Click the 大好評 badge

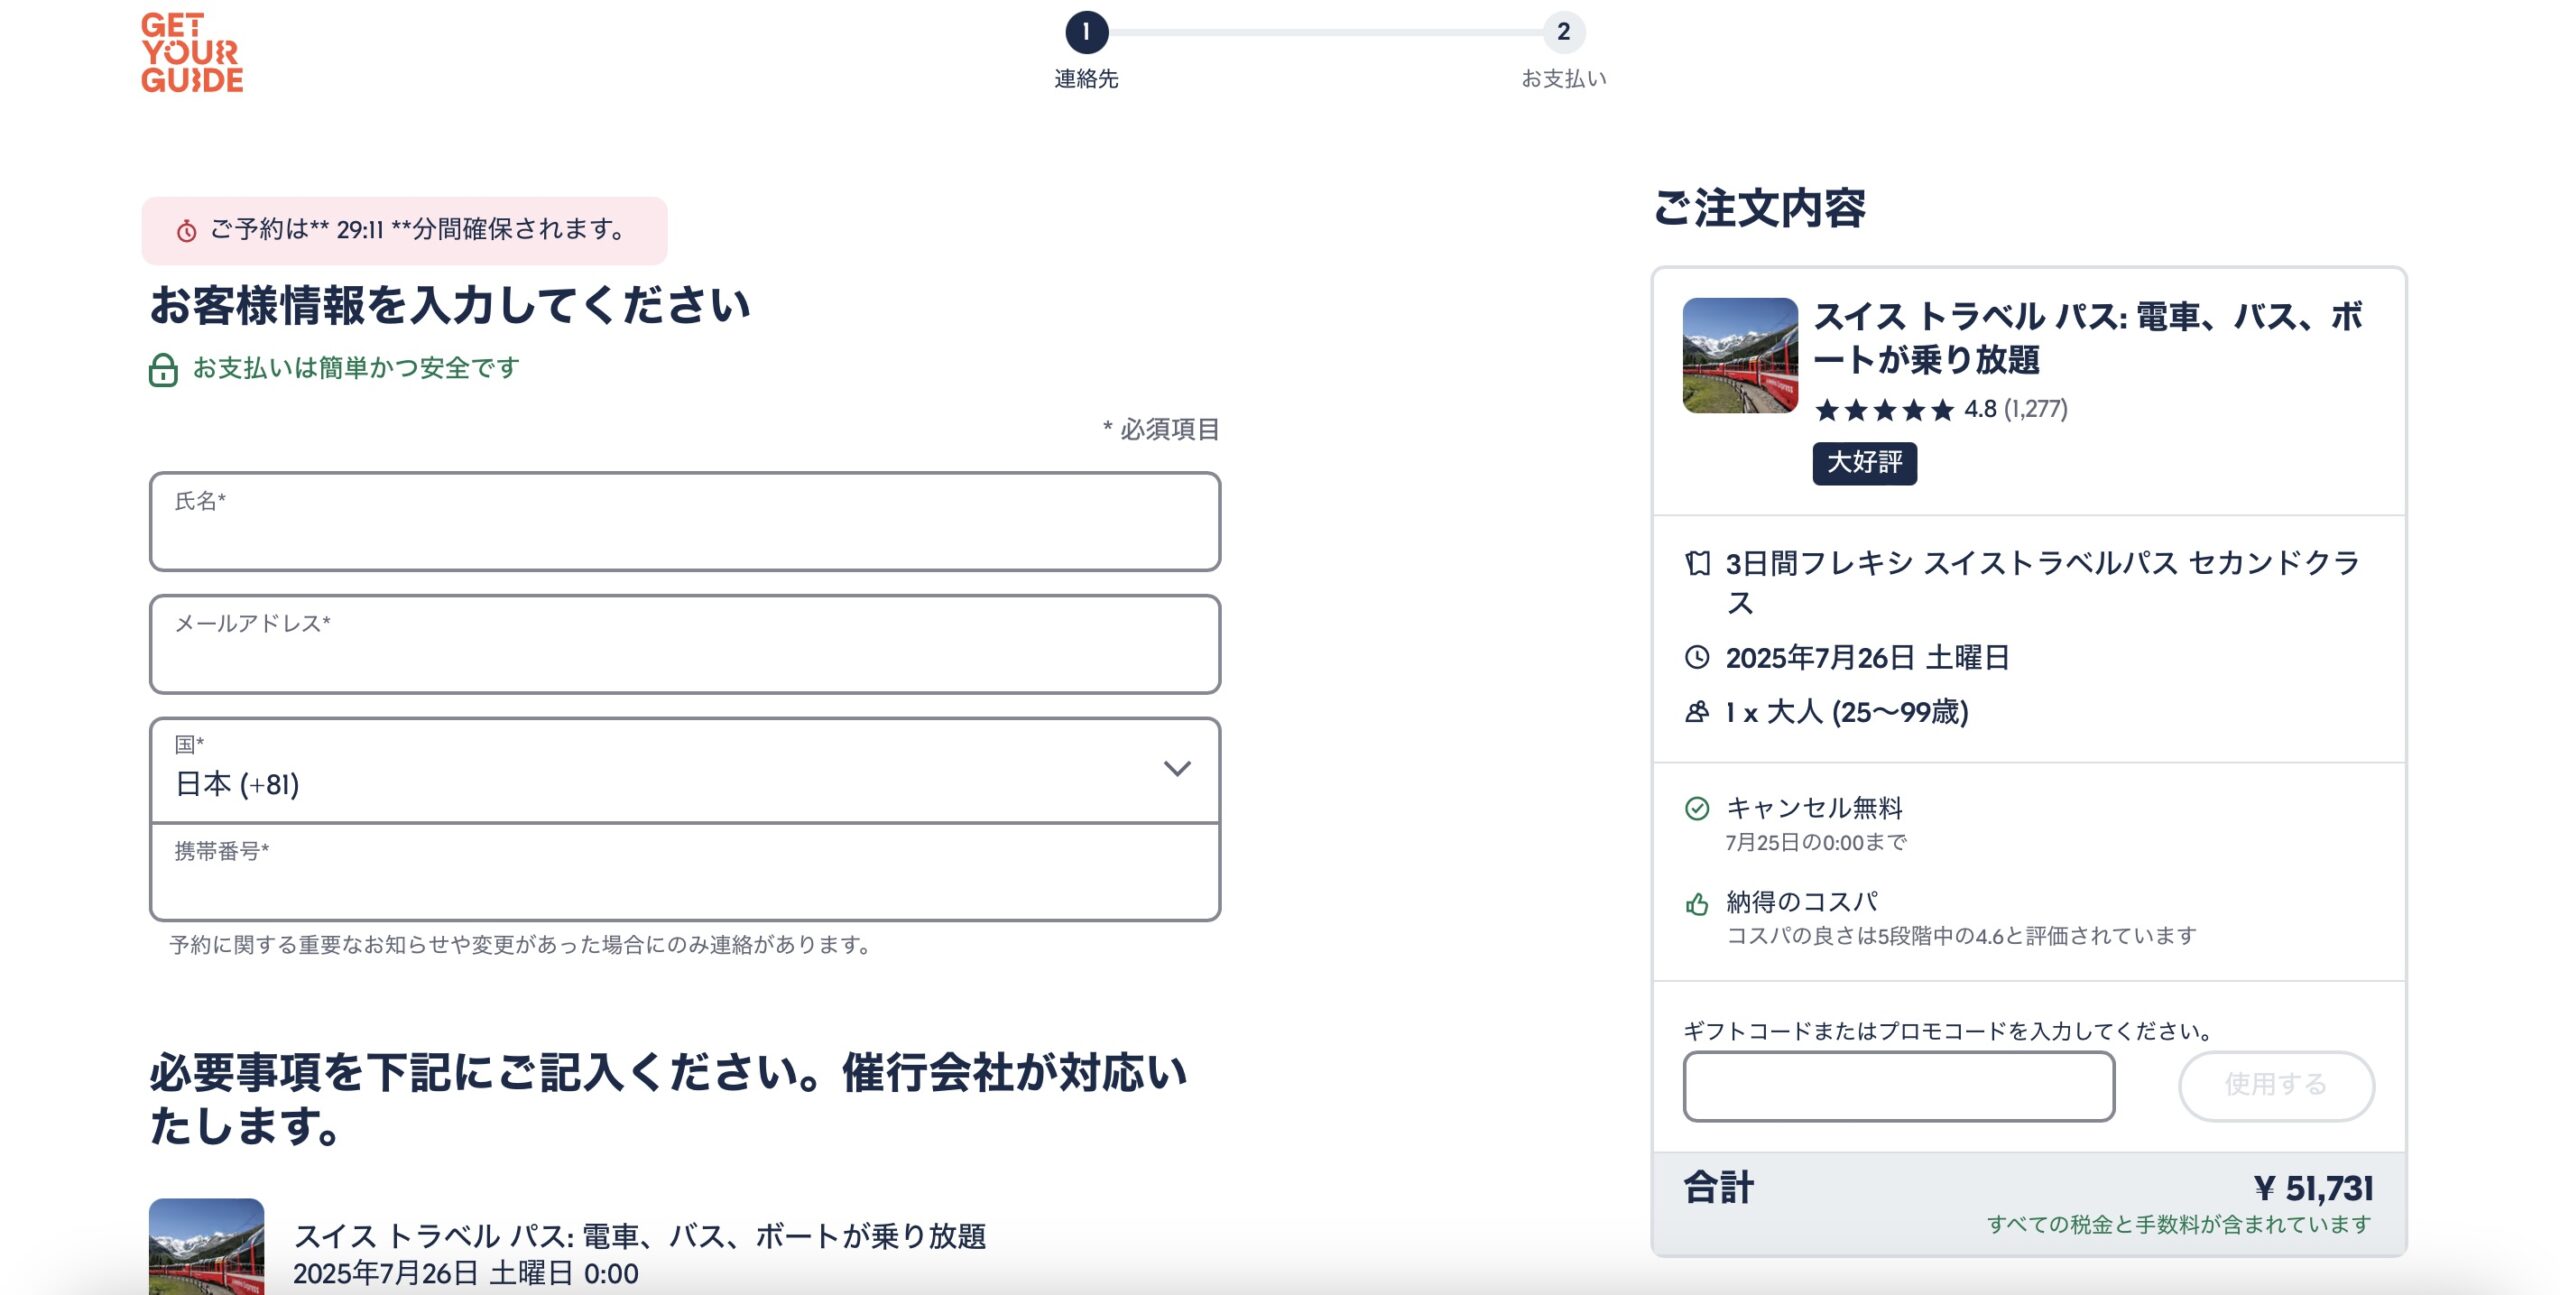click(1865, 463)
